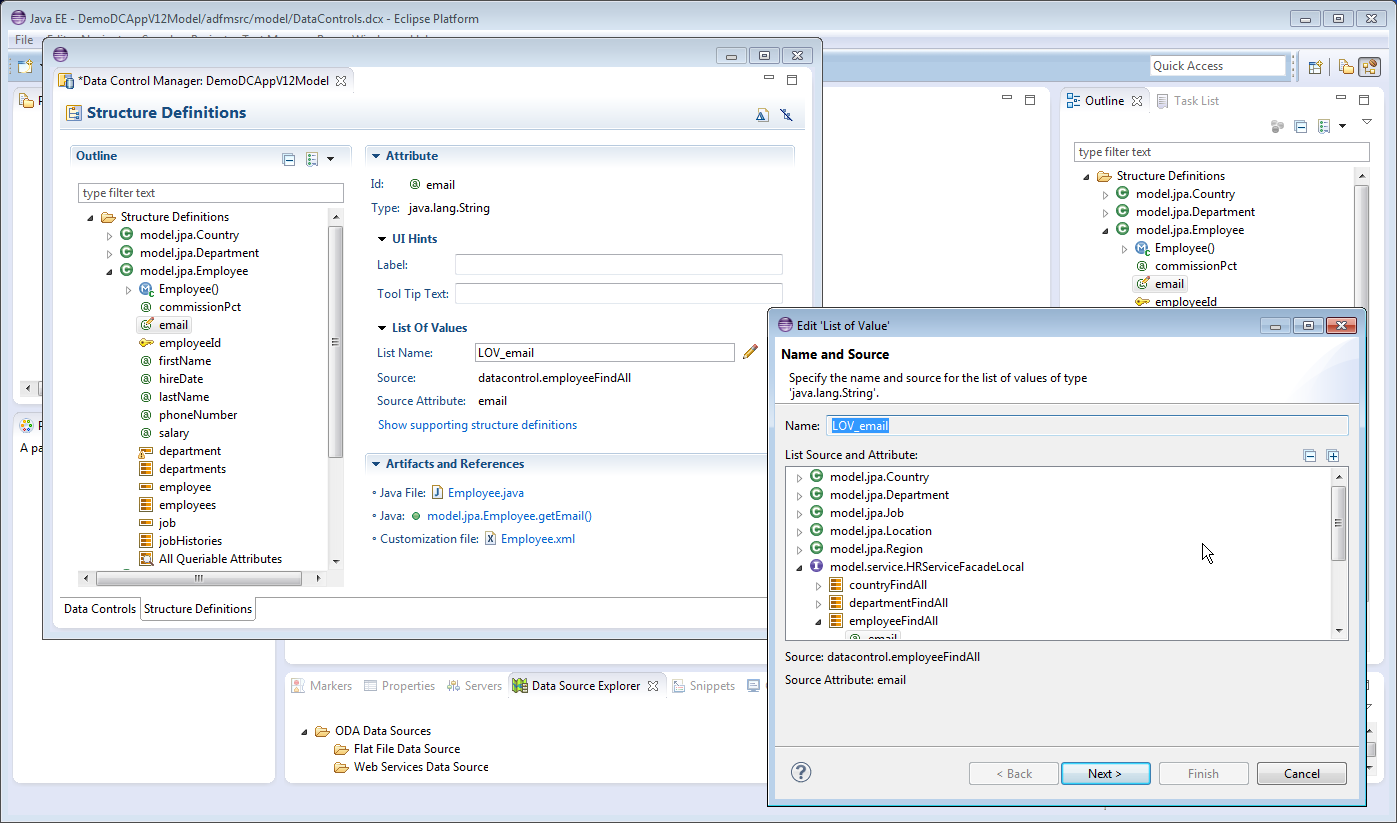
Task: Collapse the UI Hints section
Action: point(383,239)
